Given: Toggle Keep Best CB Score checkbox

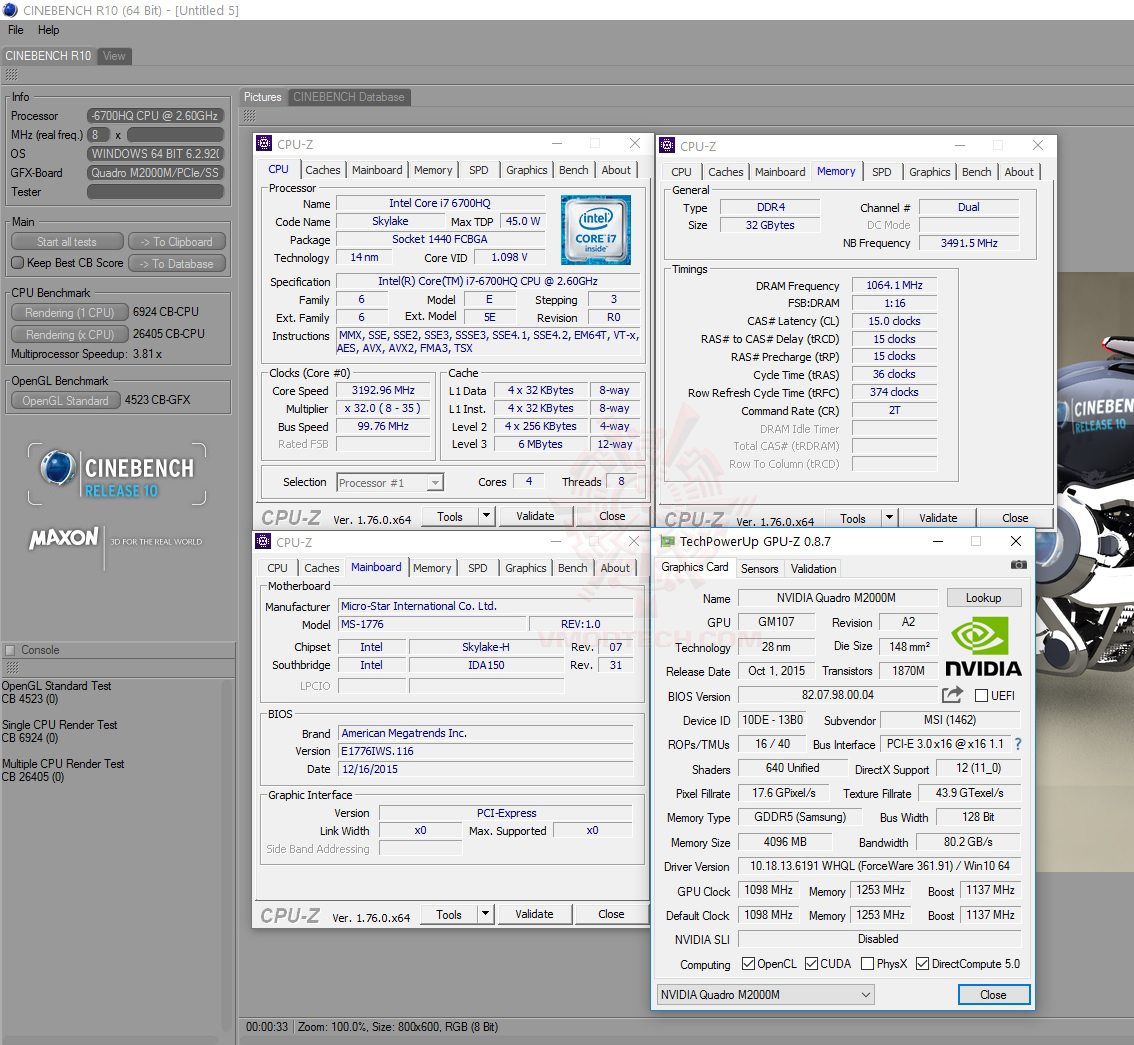Looking at the screenshot, I should pyautogui.click(x=18, y=263).
